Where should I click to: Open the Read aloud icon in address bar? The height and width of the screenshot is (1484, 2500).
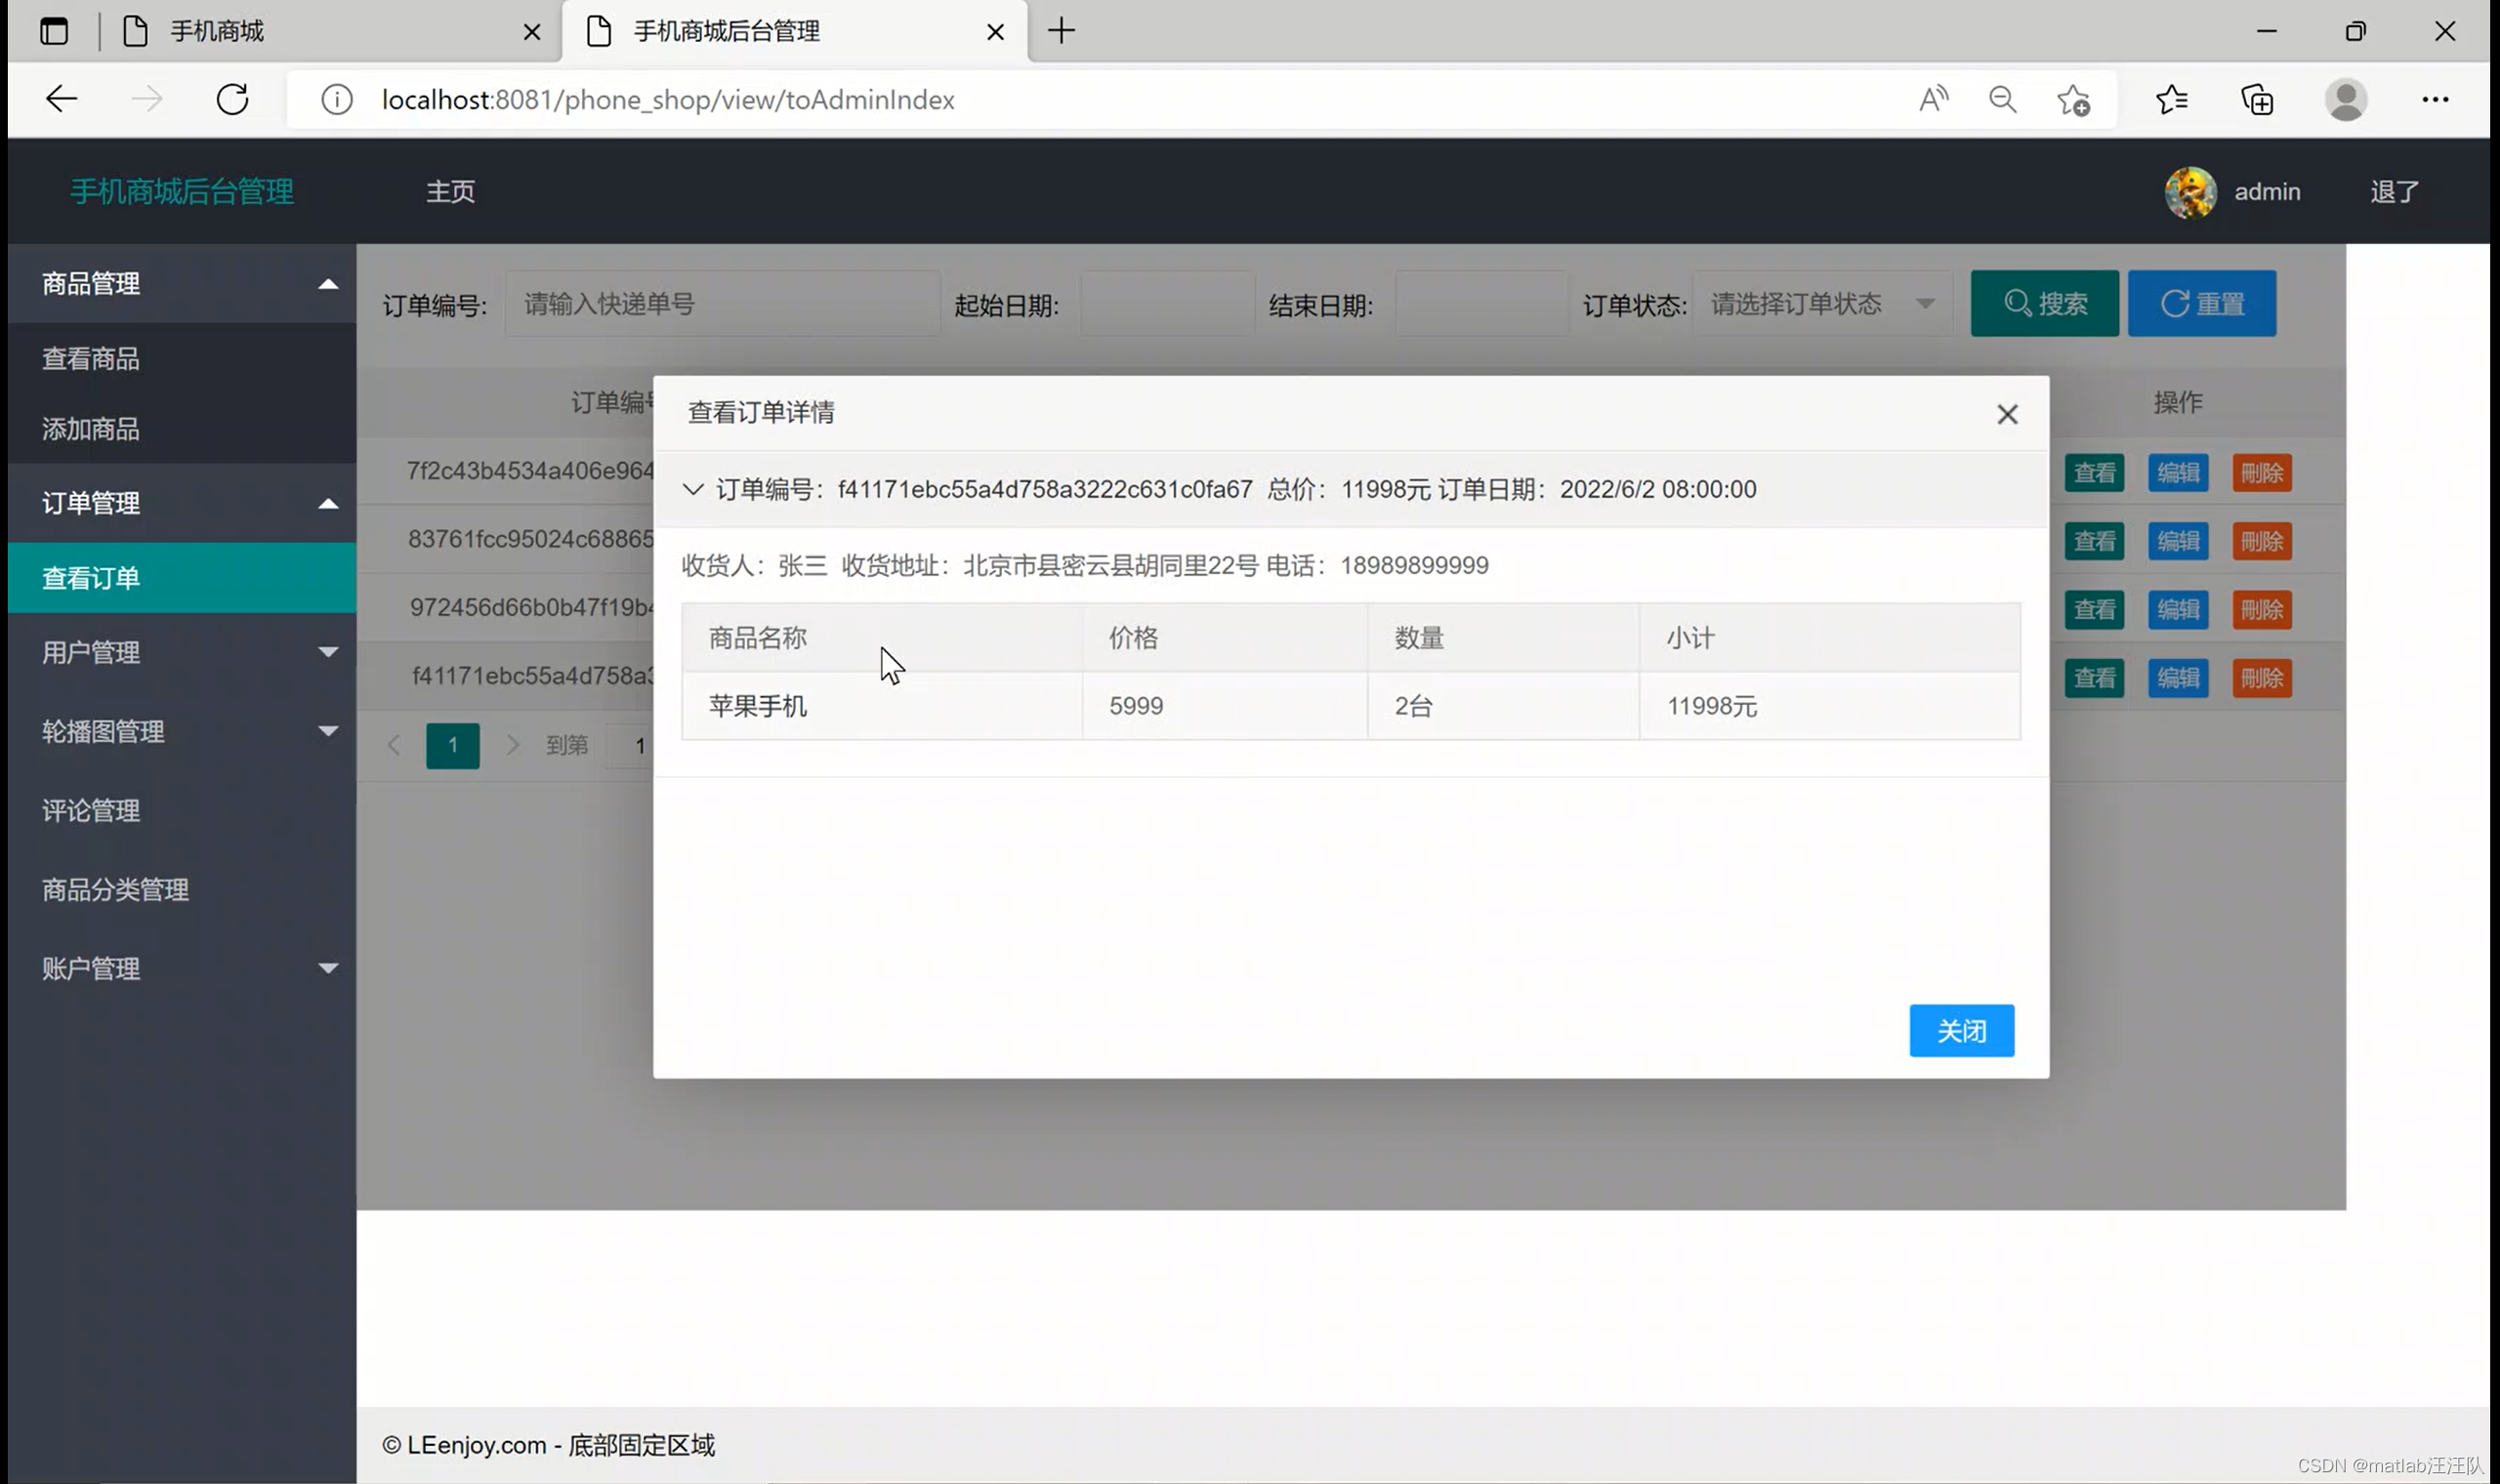(x=1933, y=99)
